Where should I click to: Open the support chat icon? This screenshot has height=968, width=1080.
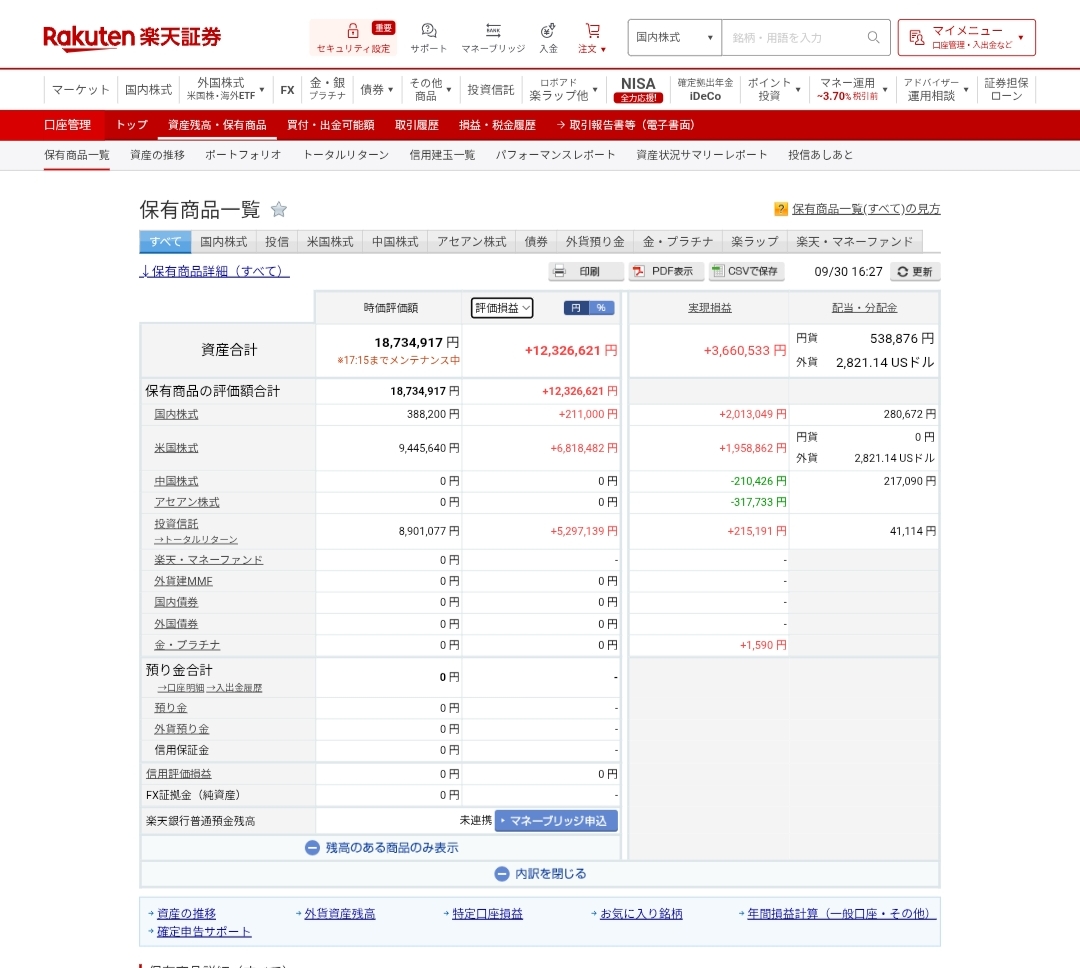click(429, 31)
